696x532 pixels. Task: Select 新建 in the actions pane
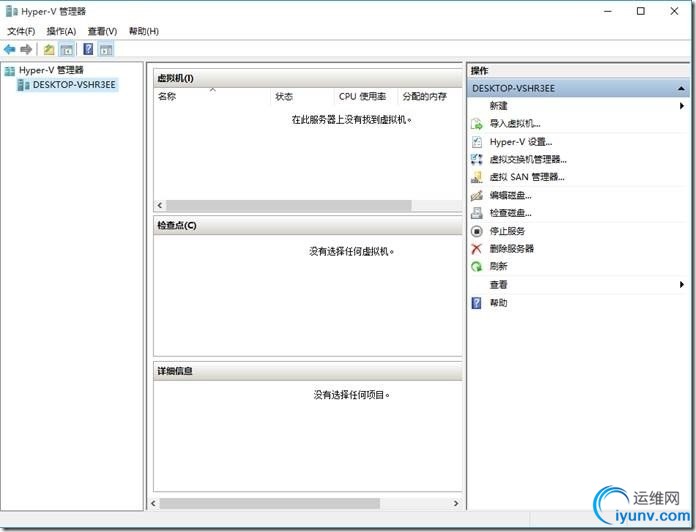[498, 106]
